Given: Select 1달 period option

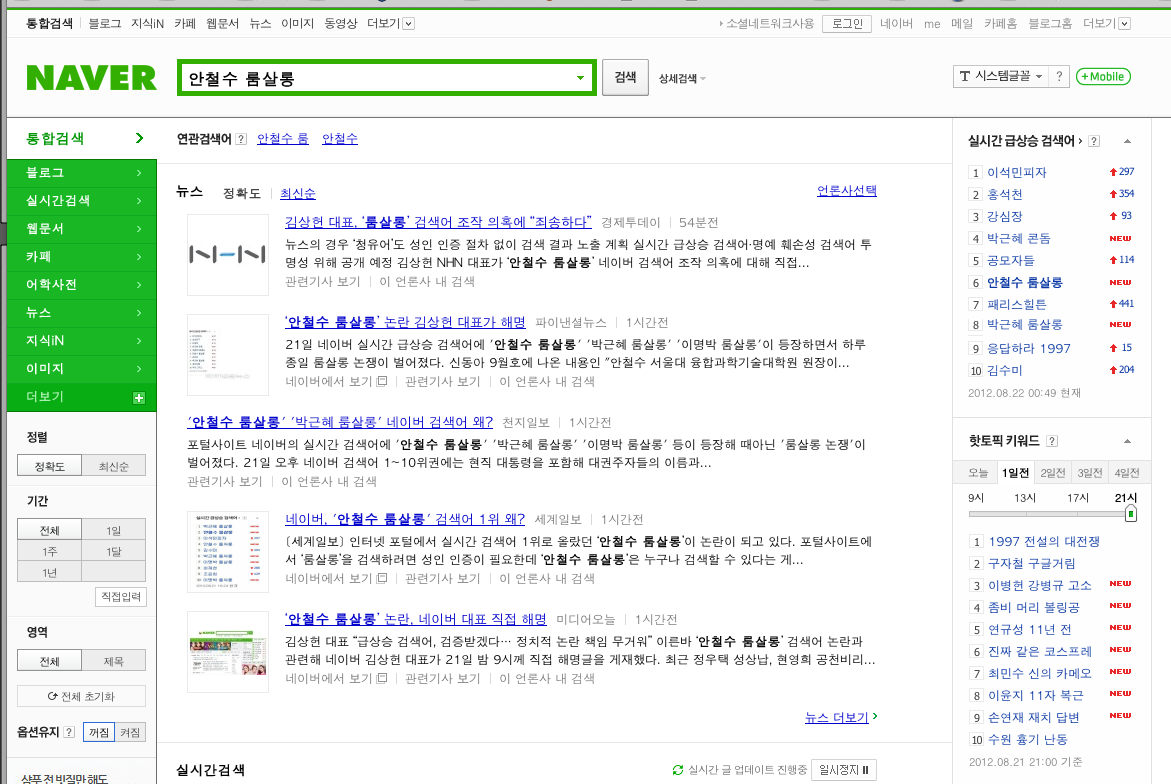Looking at the screenshot, I should pos(114,551).
